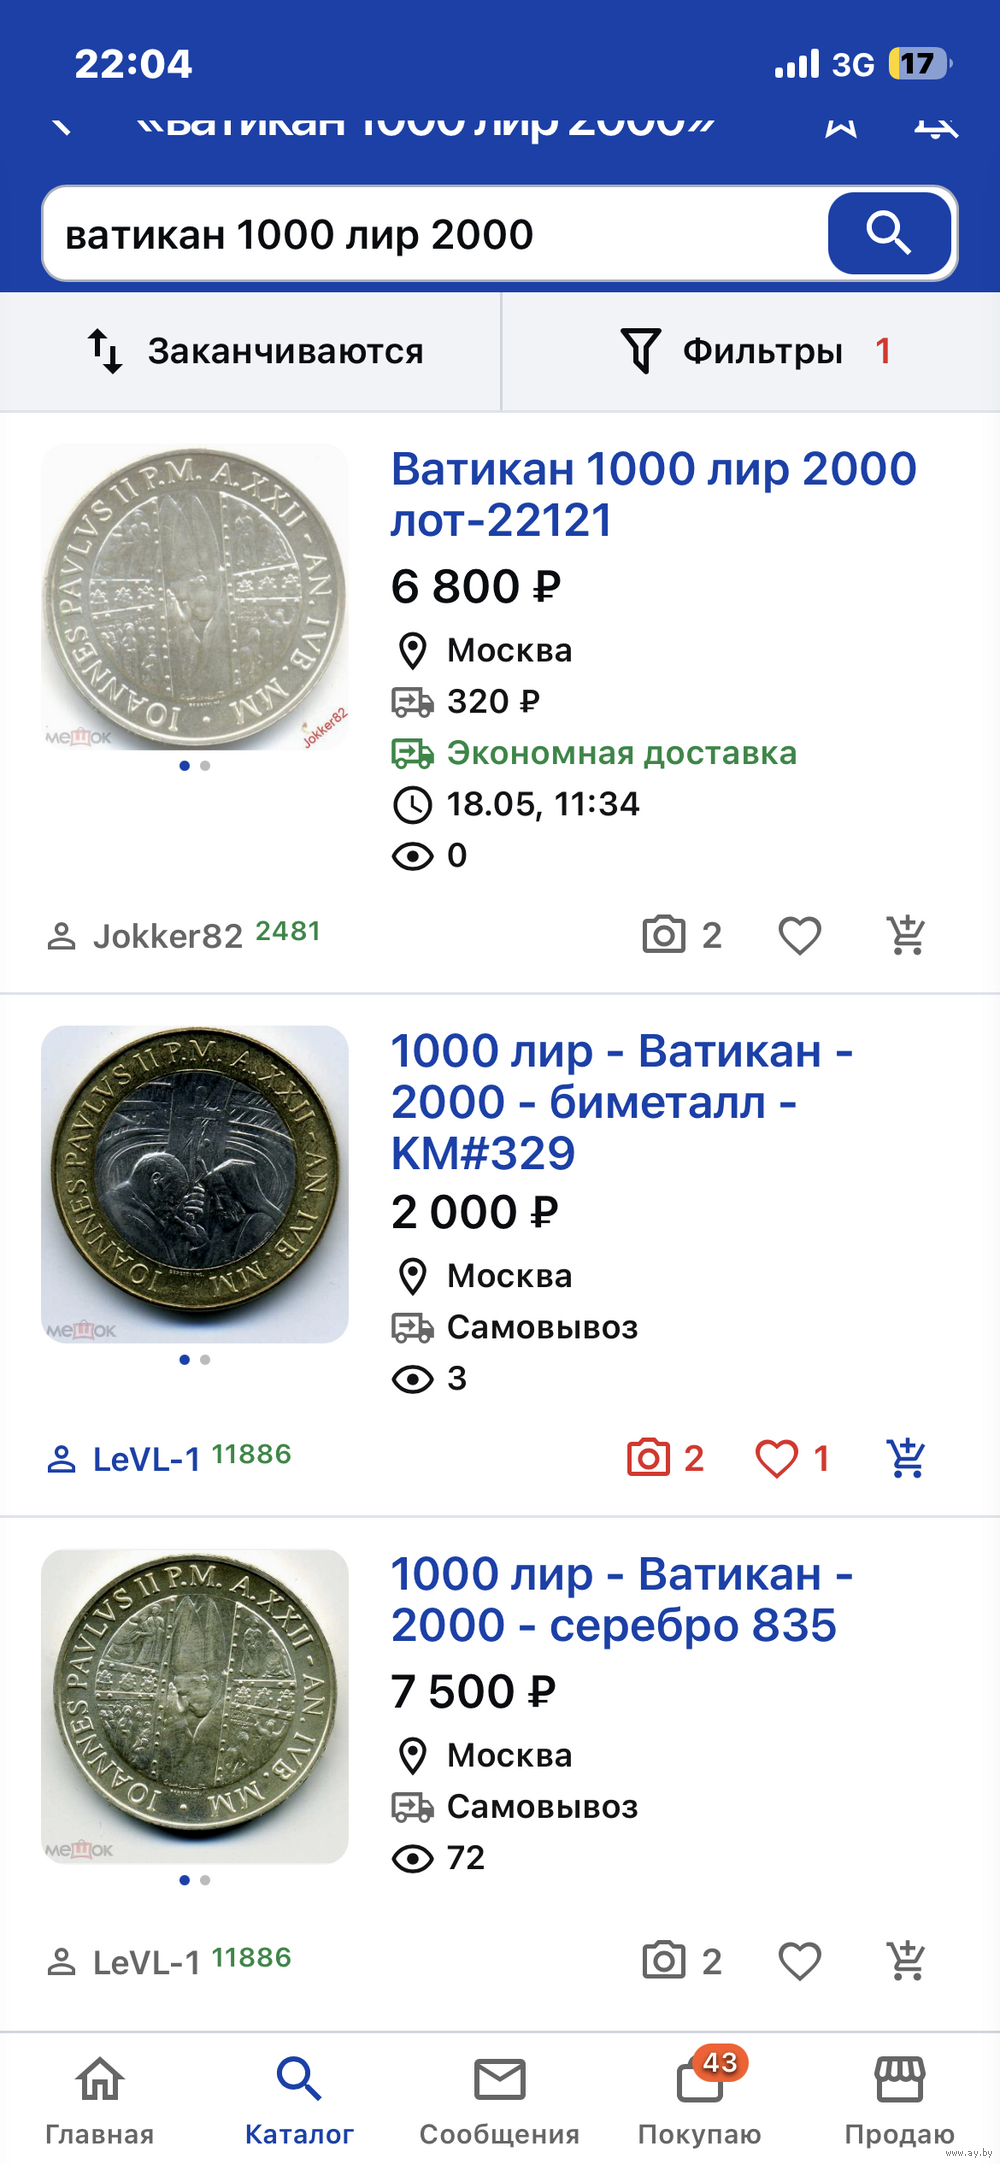The height and width of the screenshot is (2164, 1000).
Task: Open the silver 835 coin thumbnail
Action: 195,1706
